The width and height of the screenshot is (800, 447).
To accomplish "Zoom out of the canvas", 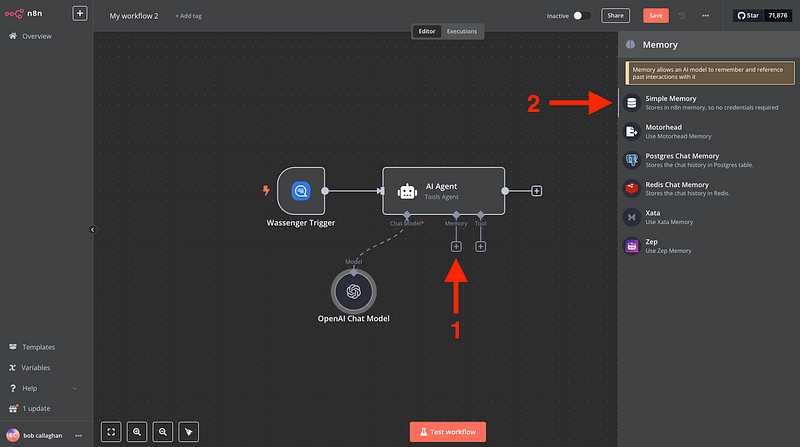I will 163,432.
